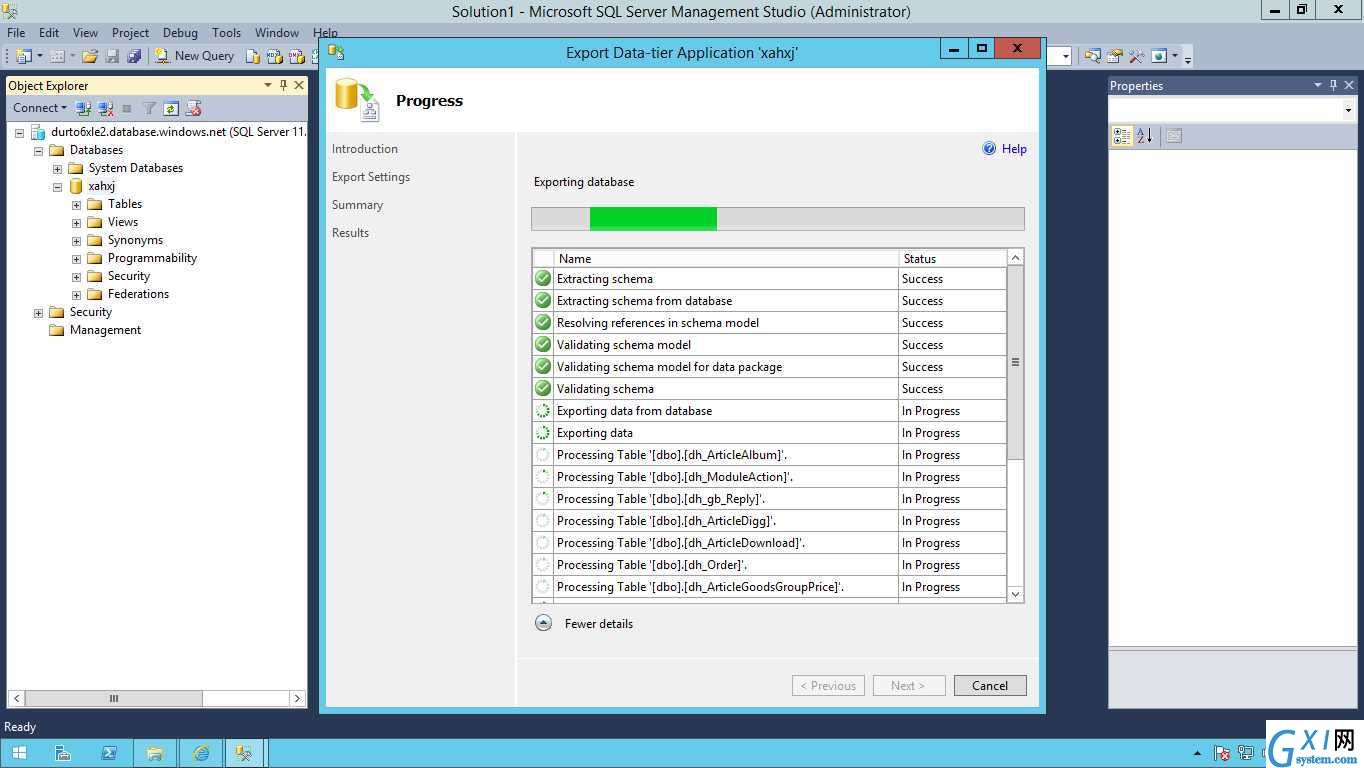The width and height of the screenshot is (1364, 768).
Task: Select Summary wizard step
Action: (x=357, y=205)
